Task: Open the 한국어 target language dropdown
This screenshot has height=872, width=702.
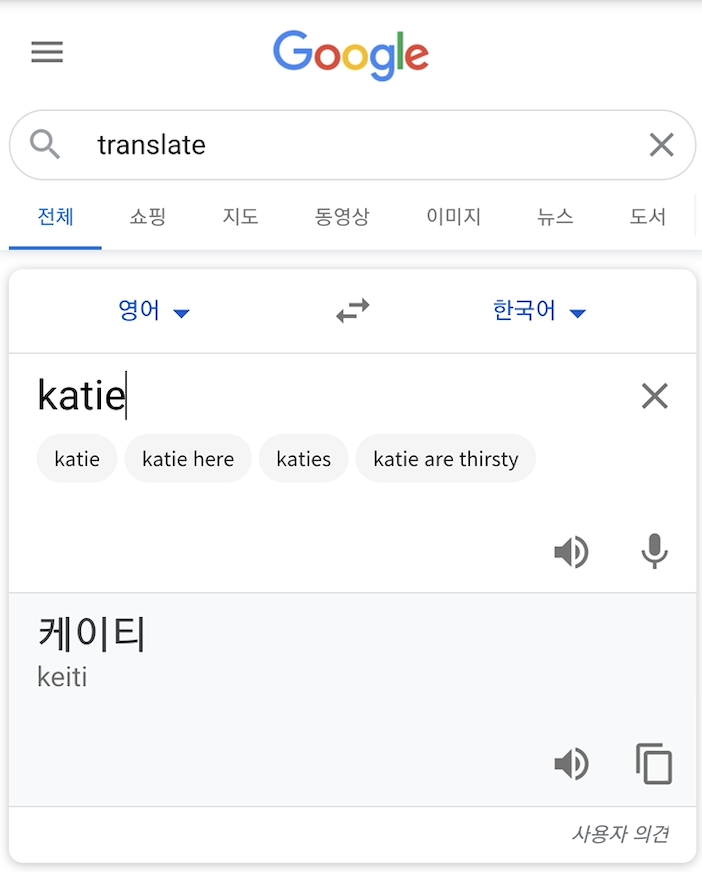Action: (538, 311)
